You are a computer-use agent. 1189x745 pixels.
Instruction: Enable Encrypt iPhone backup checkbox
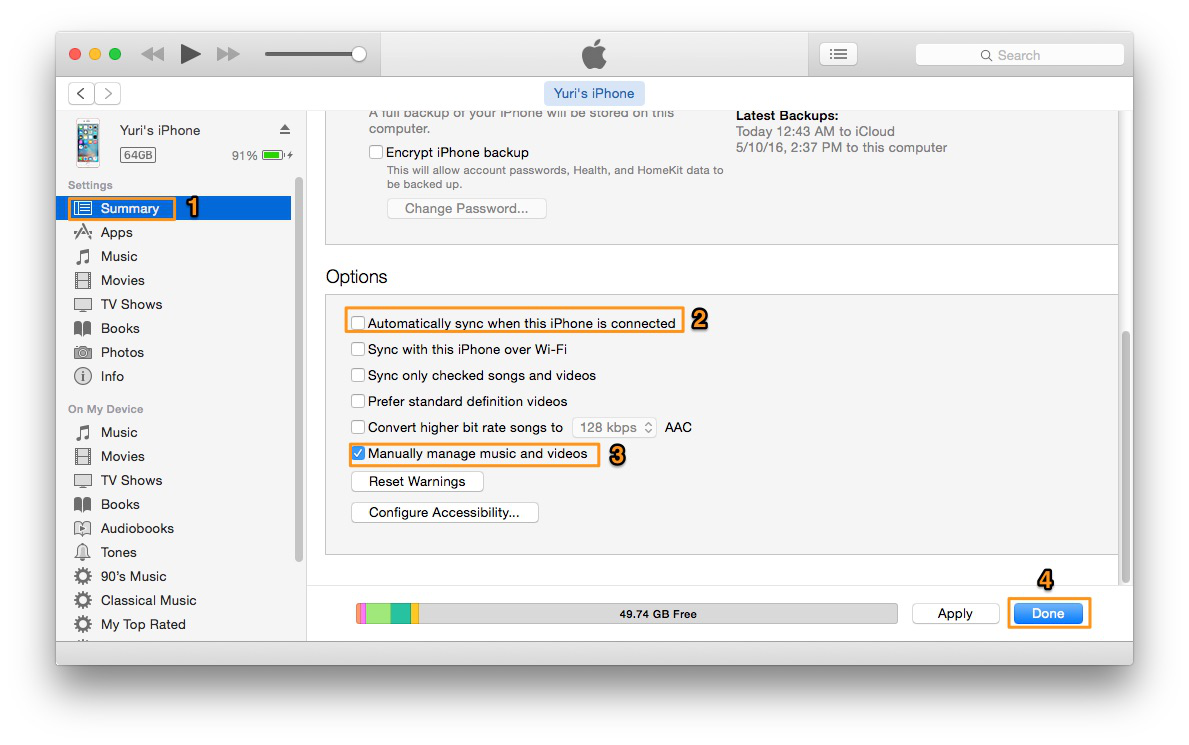tap(375, 152)
